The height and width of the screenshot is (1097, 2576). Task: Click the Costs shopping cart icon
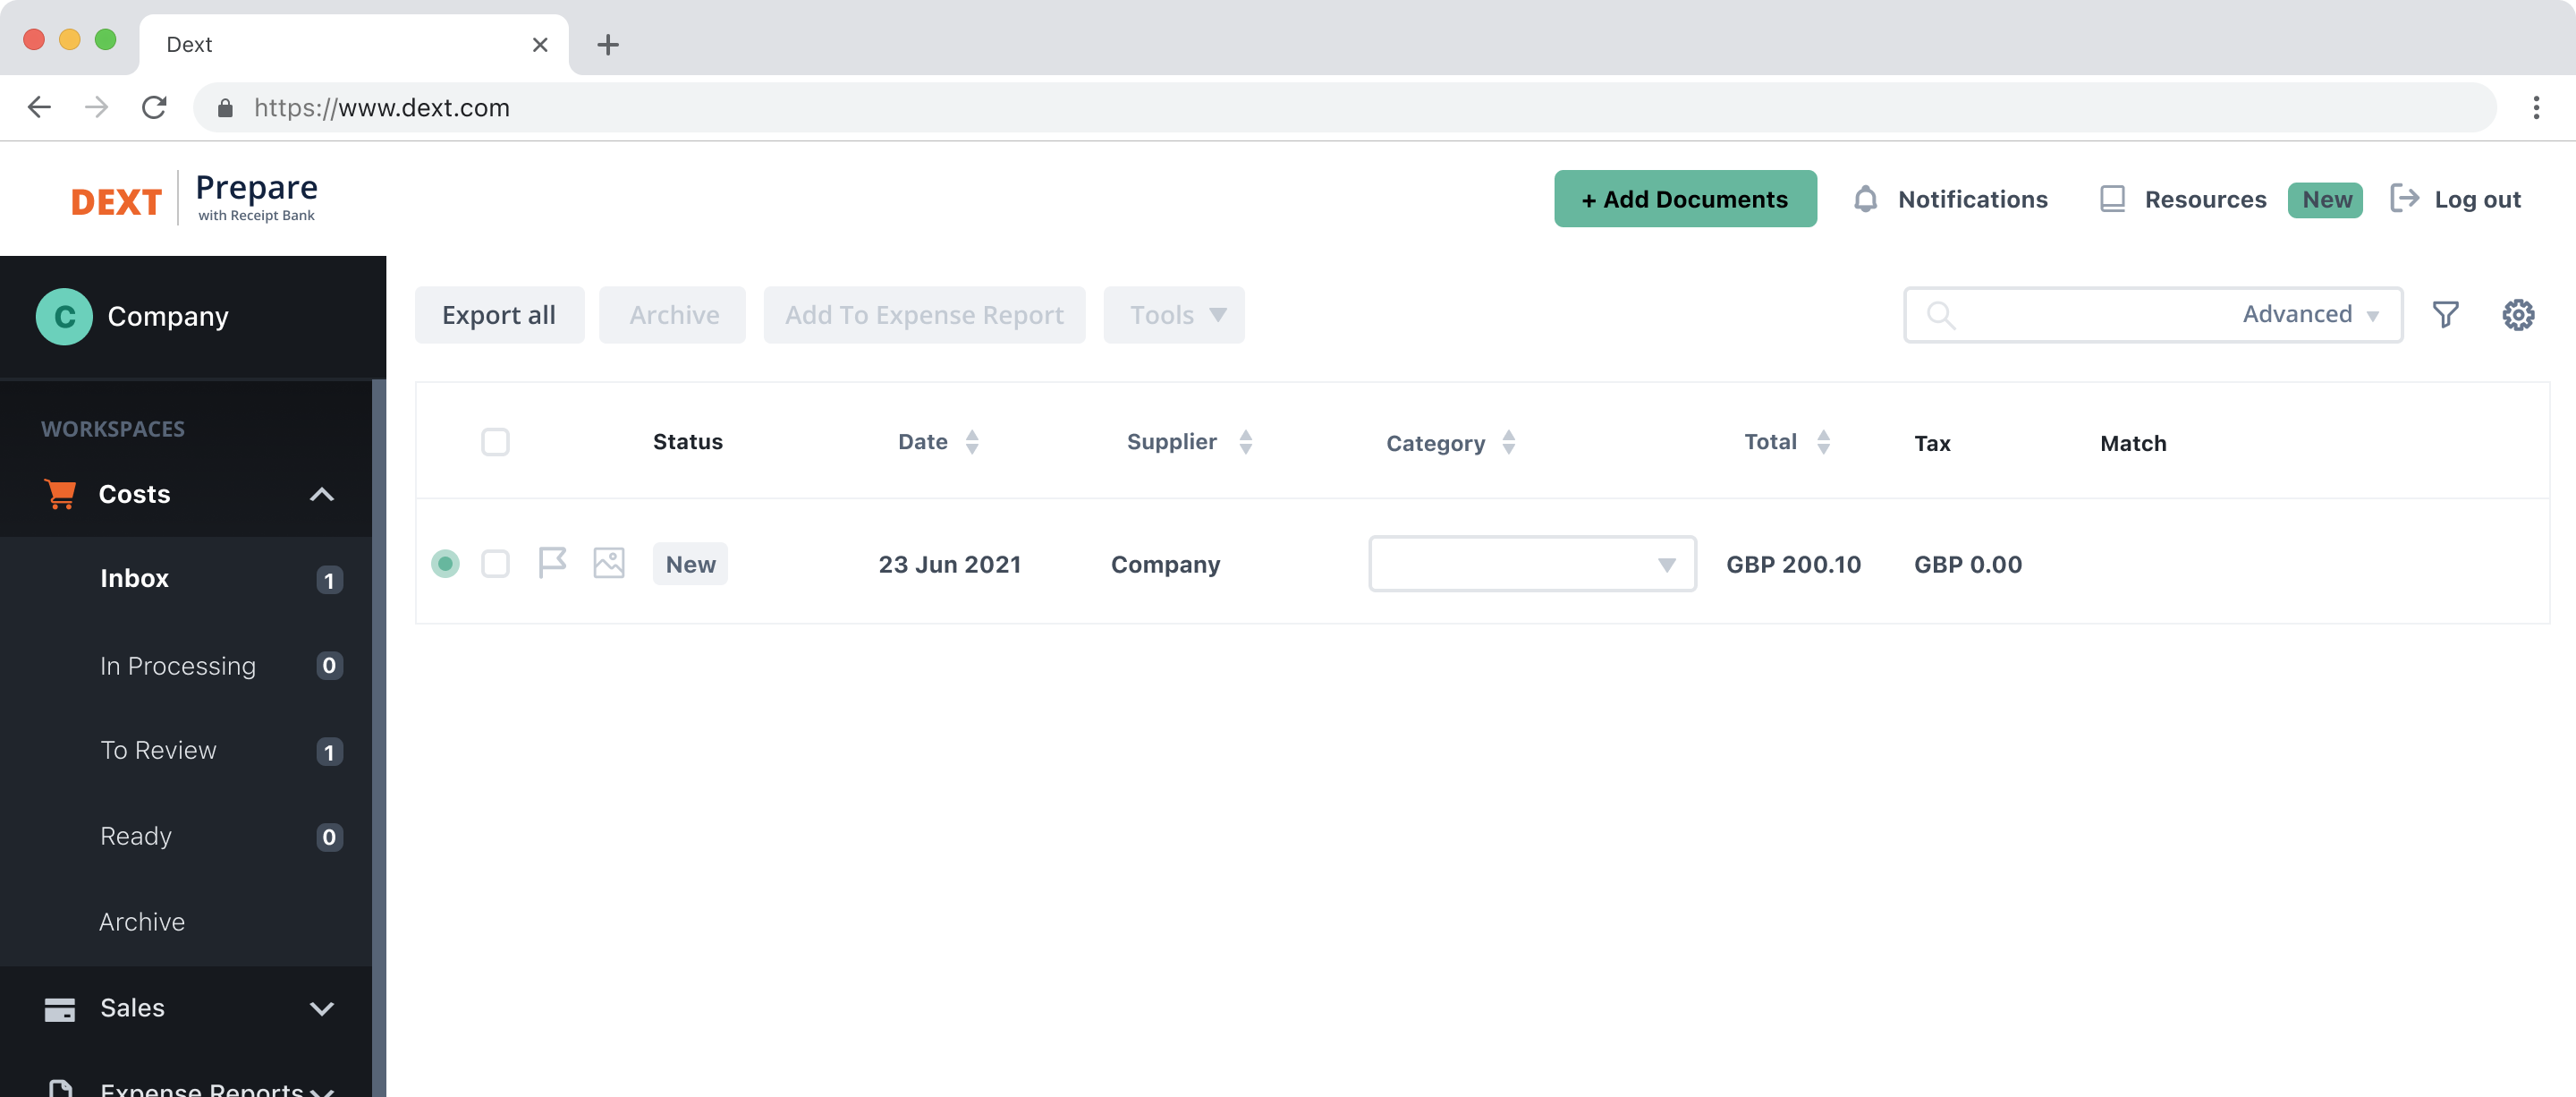60,494
